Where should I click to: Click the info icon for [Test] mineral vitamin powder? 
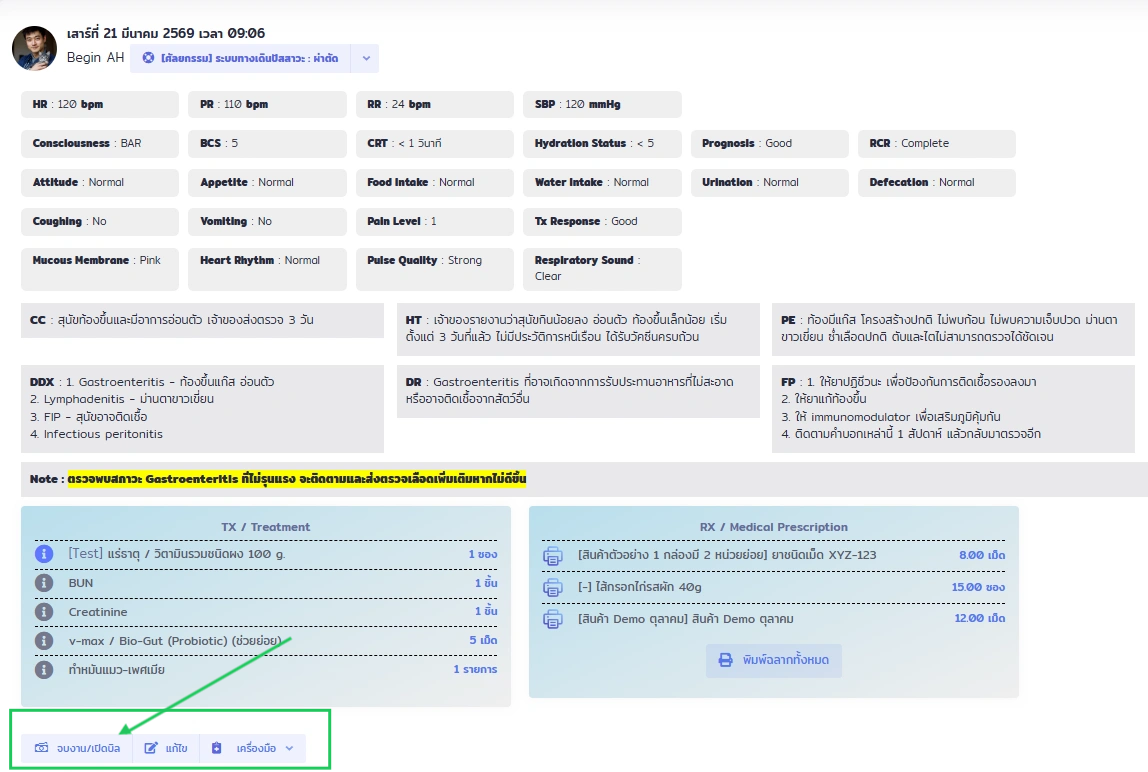pos(44,554)
